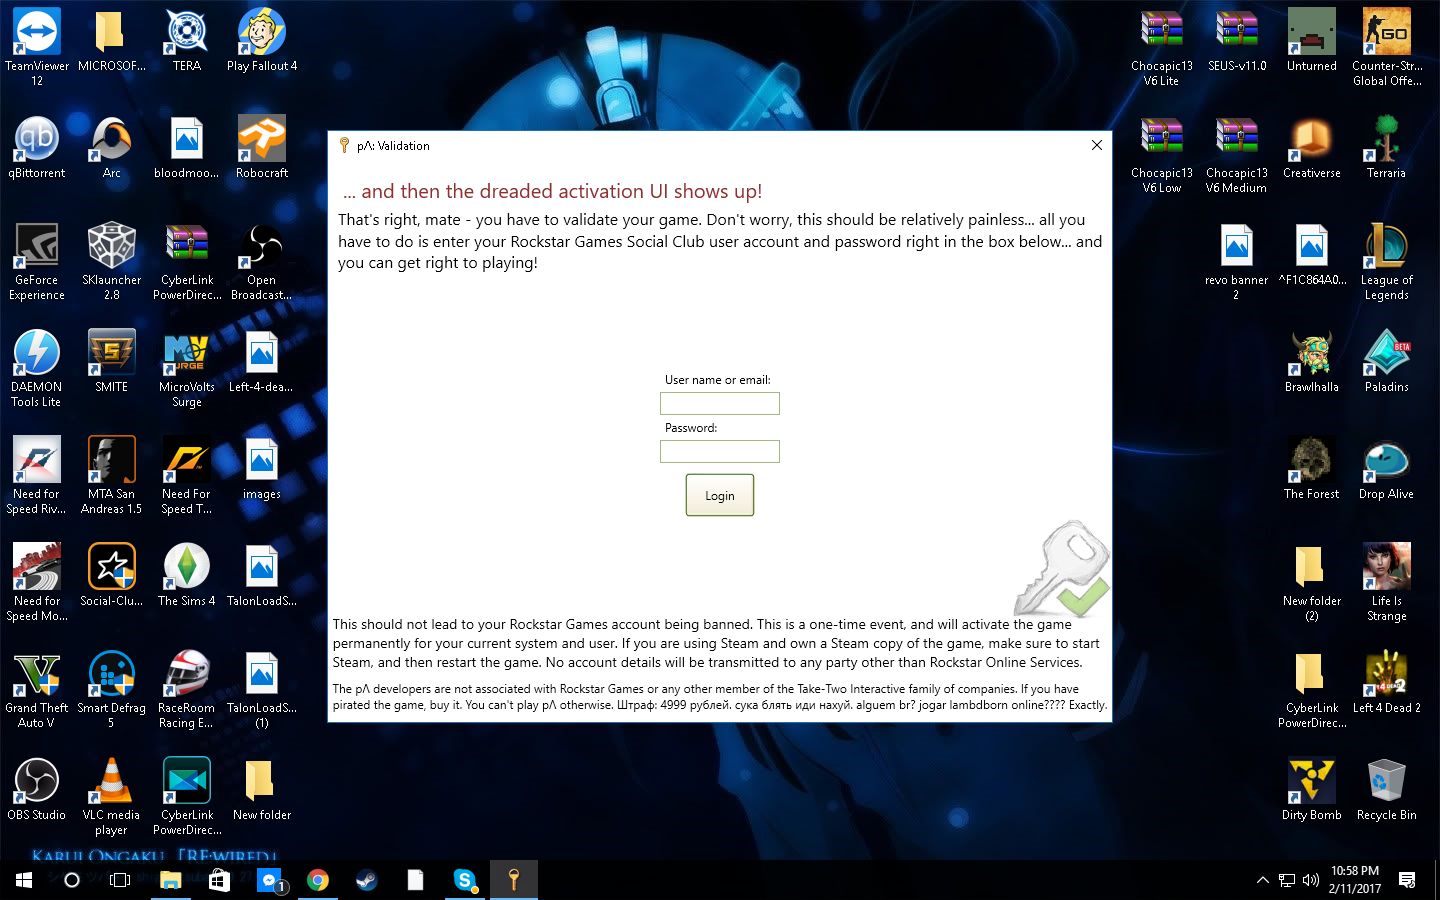Close the Validation dialog
Screen dimensions: 1440x900
[1096, 145]
